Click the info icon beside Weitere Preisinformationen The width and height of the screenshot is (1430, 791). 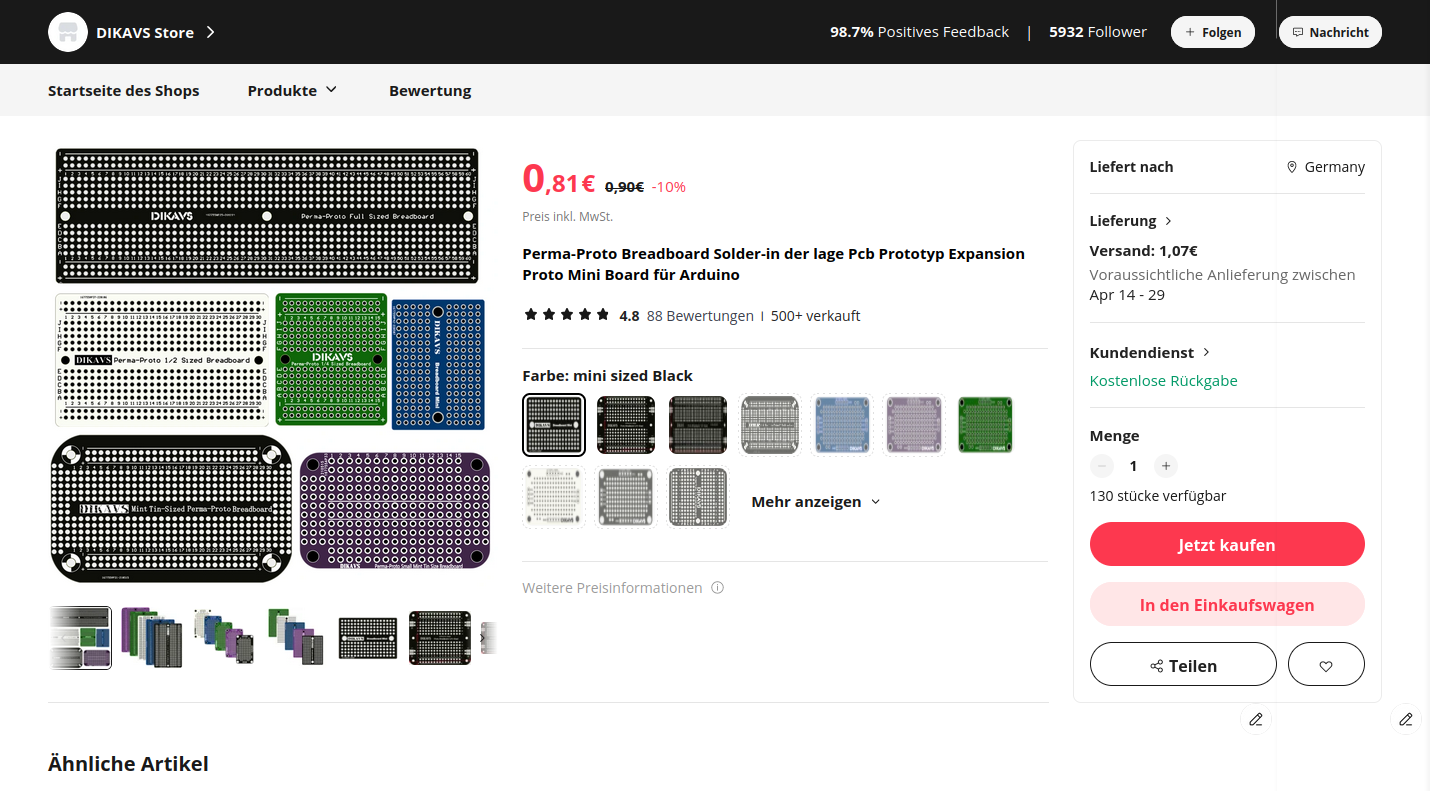pos(717,588)
